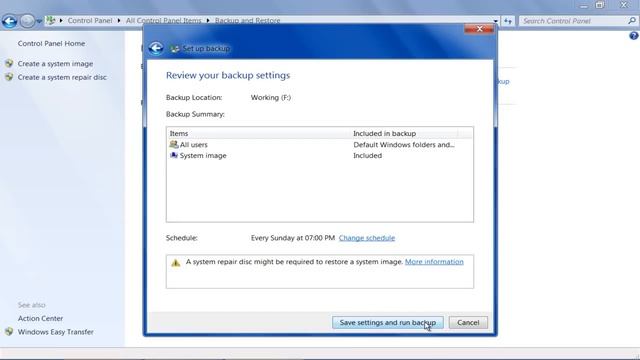The image size is (640, 360).
Task: Select the All users row
Action: pyautogui.click(x=320, y=144)
